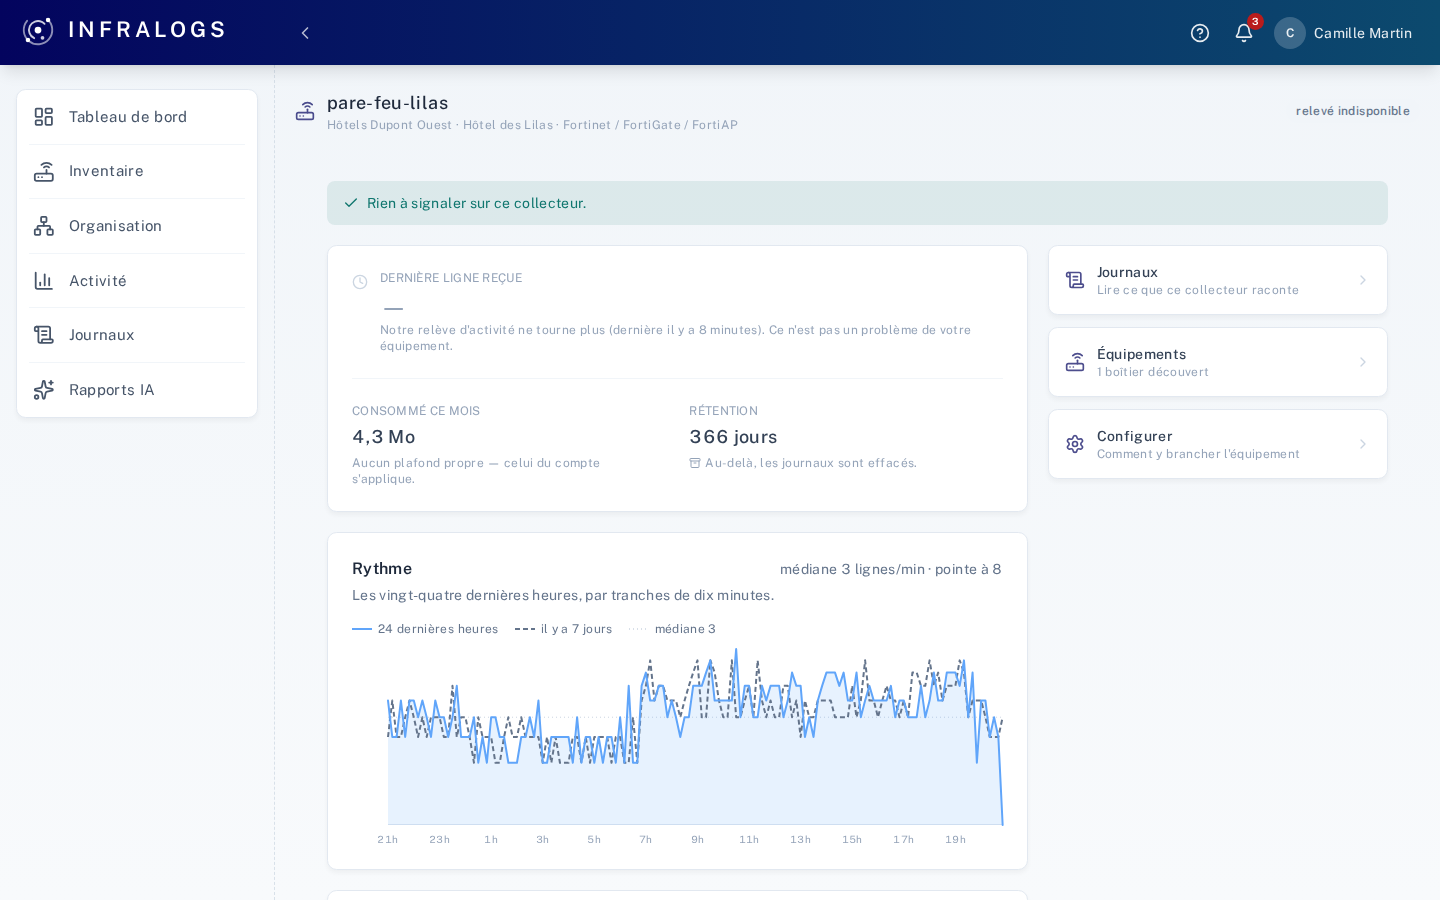Open Activité menu item
The width and height of the screenshot is (1440, 900).
click(137, 281)
